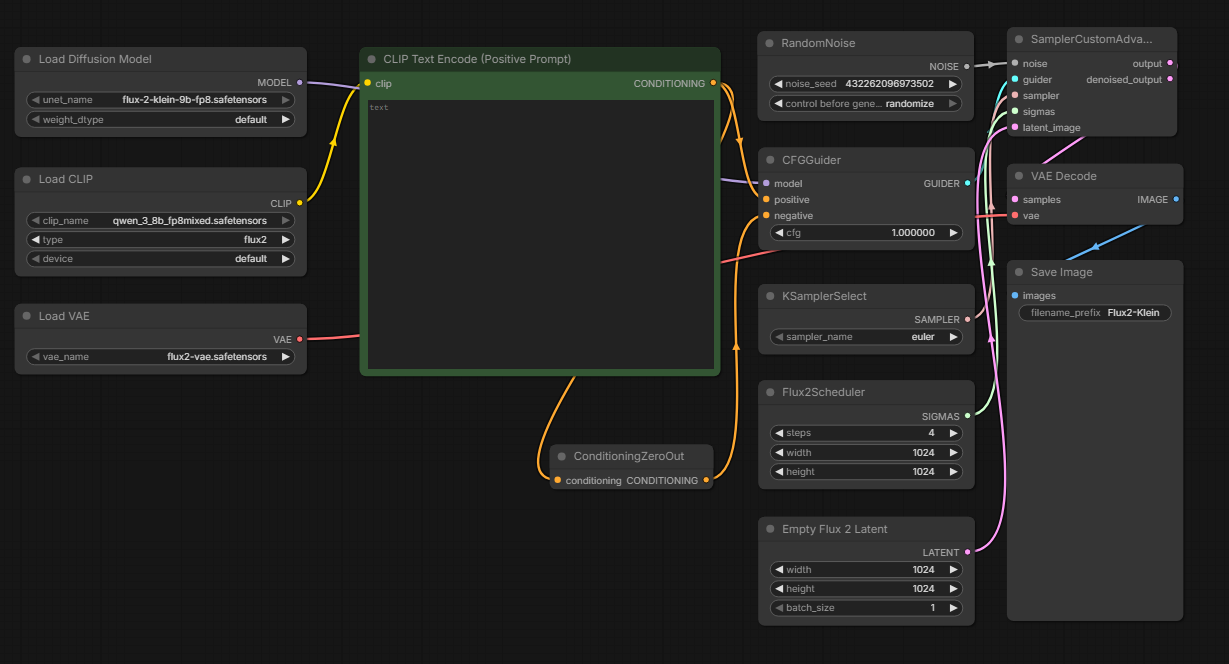Click the Empty Flux 2 Latent node title

click(835, 530)
